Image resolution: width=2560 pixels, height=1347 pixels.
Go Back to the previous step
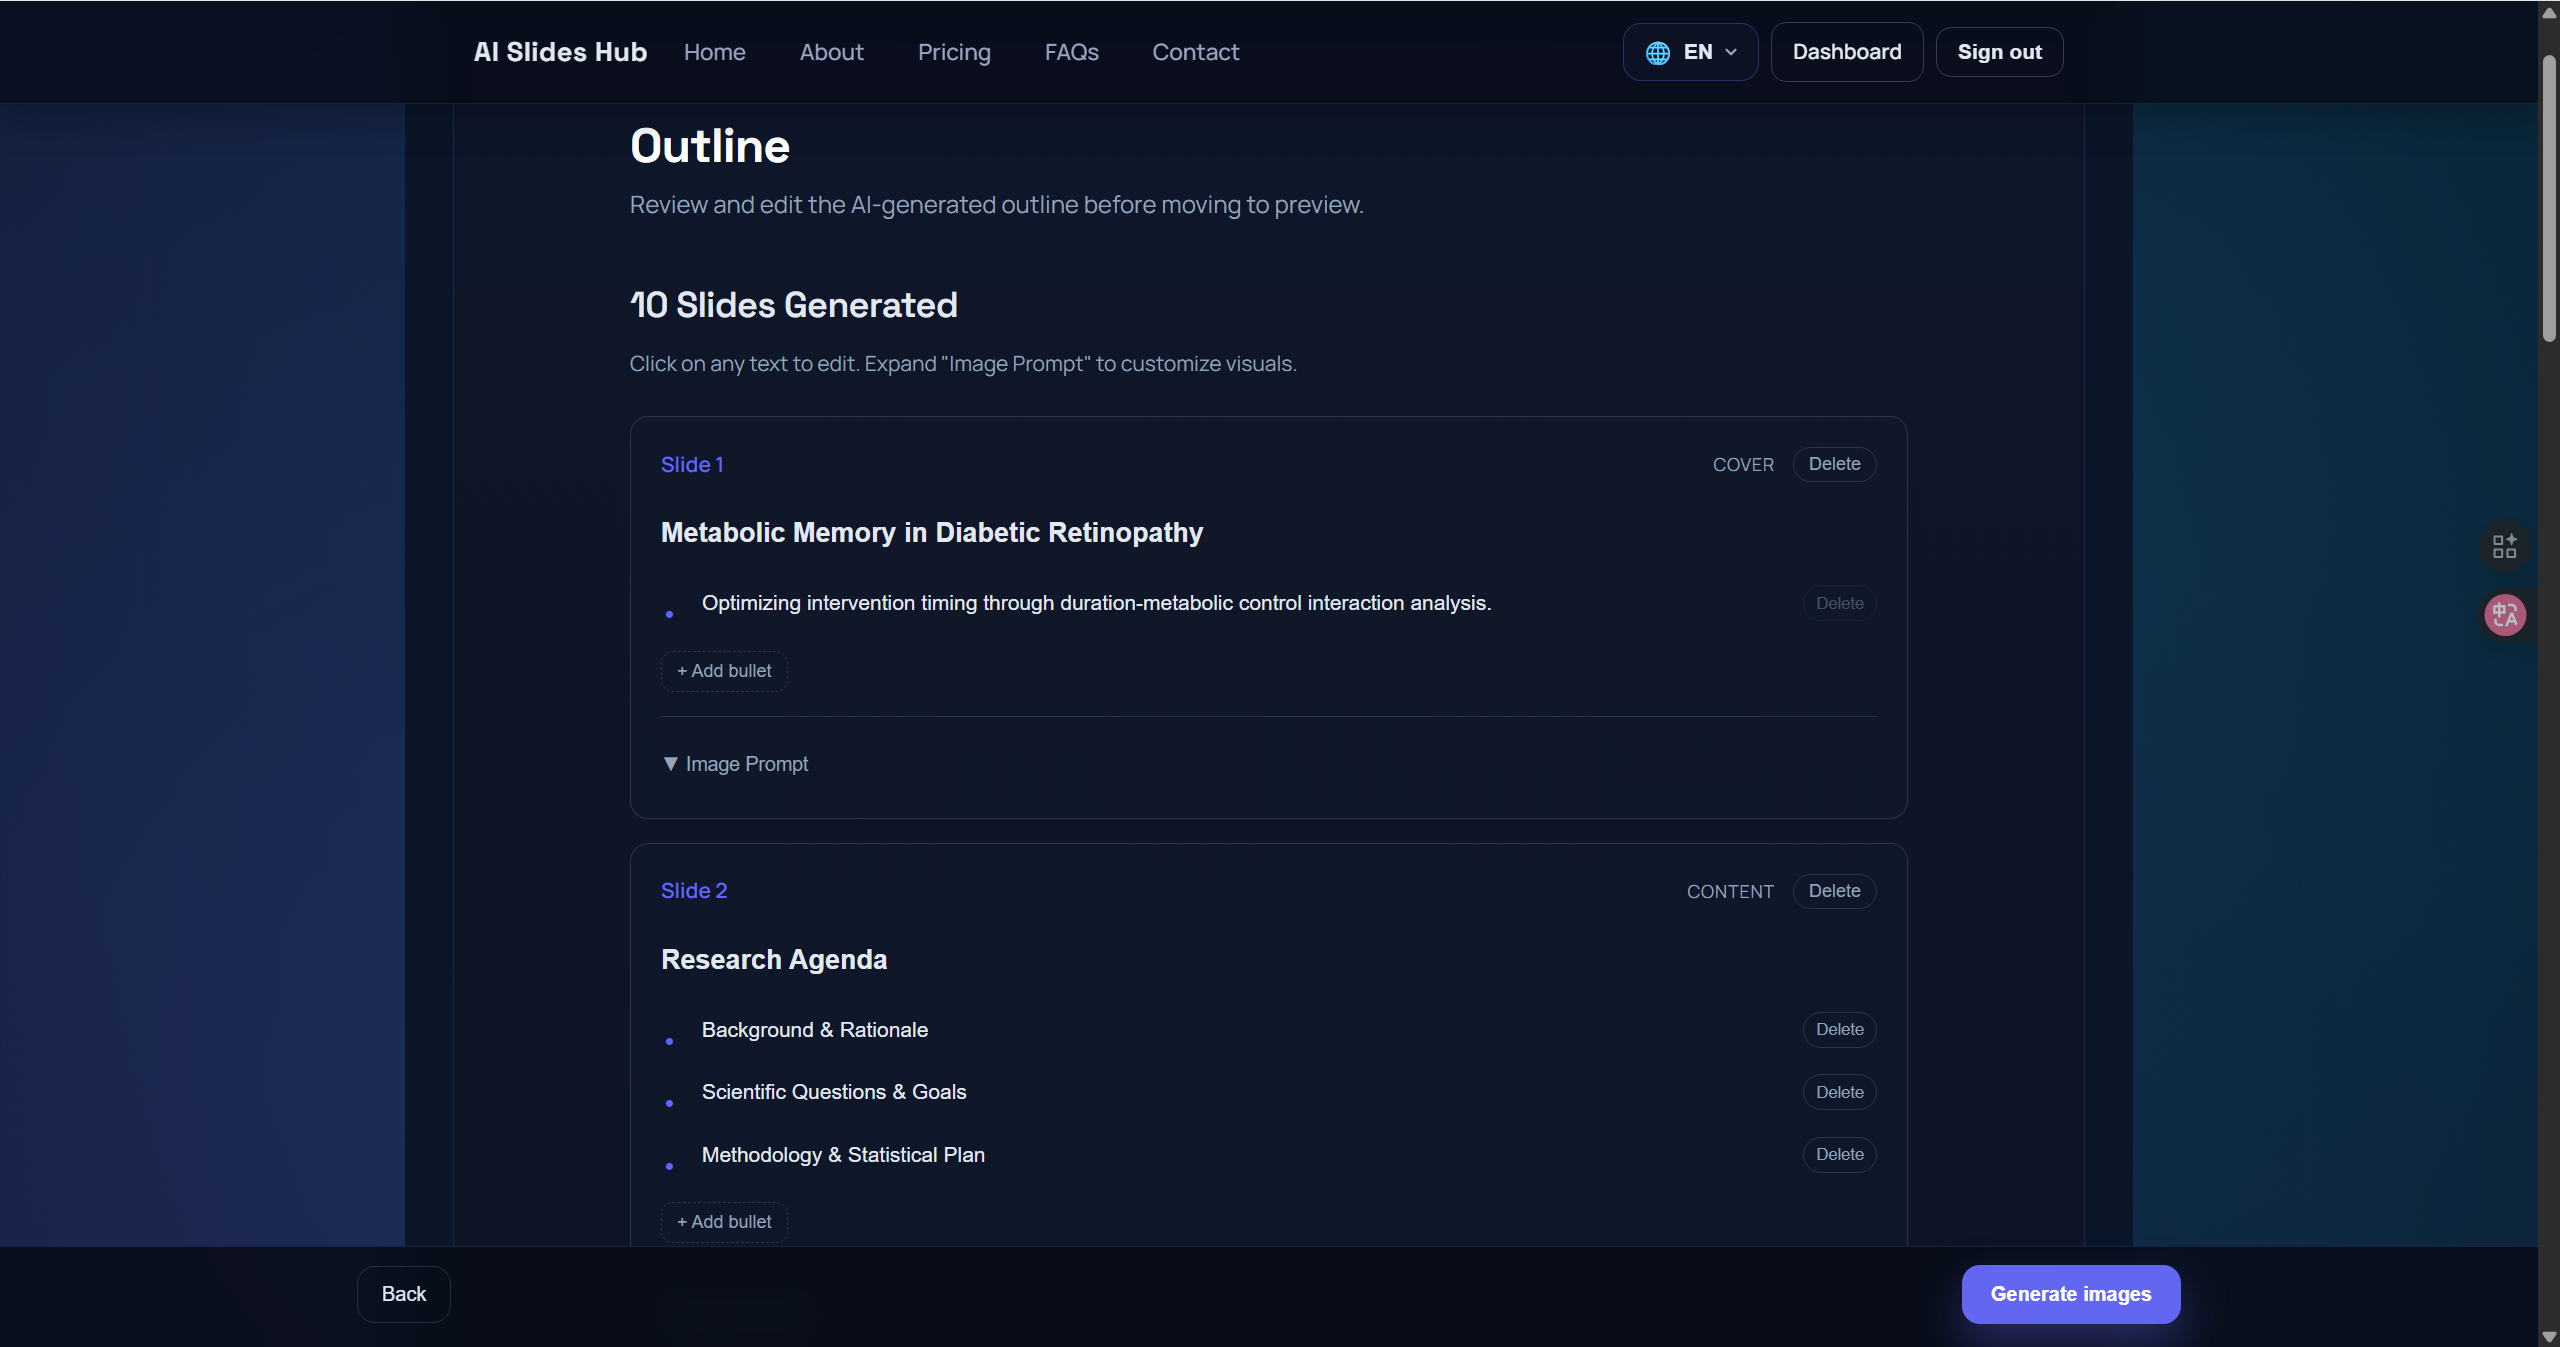(x=403, y=1293)
